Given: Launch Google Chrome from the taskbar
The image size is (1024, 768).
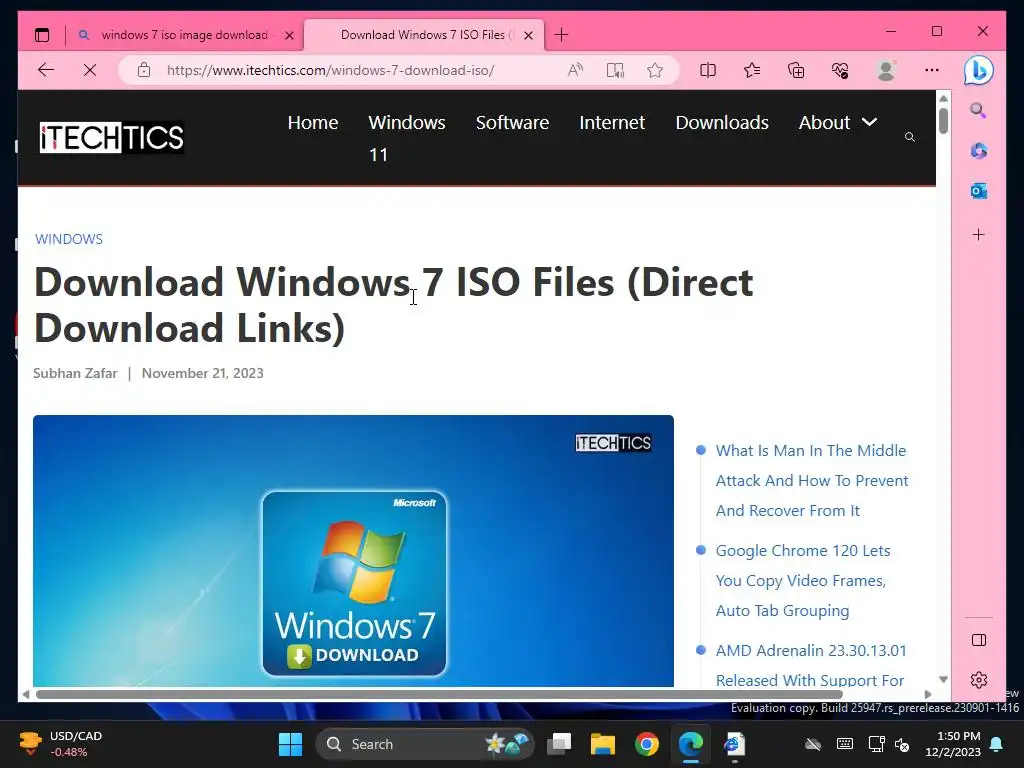Looking at the screenshot, I should (647, 744).
